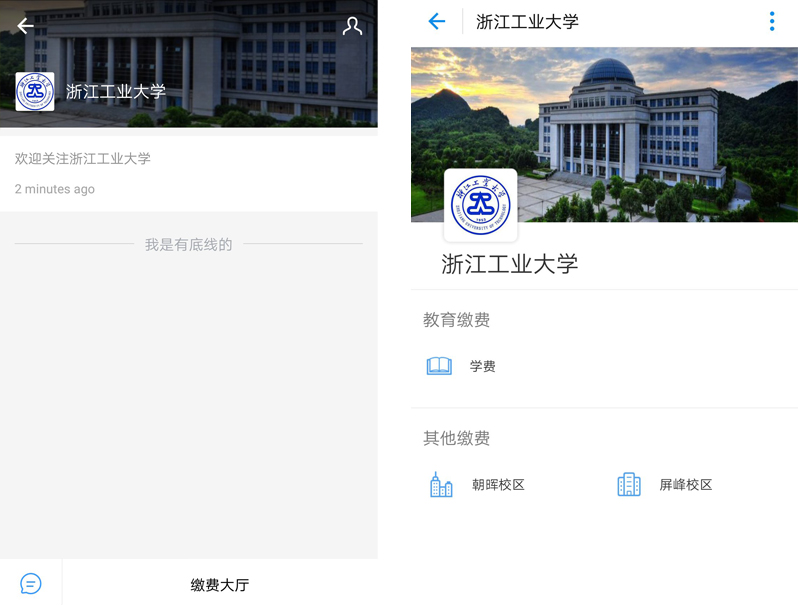Click the 教育缴费 section header
Image resolution: width=798 pixels, height=605 pixels.
[456, 320]
